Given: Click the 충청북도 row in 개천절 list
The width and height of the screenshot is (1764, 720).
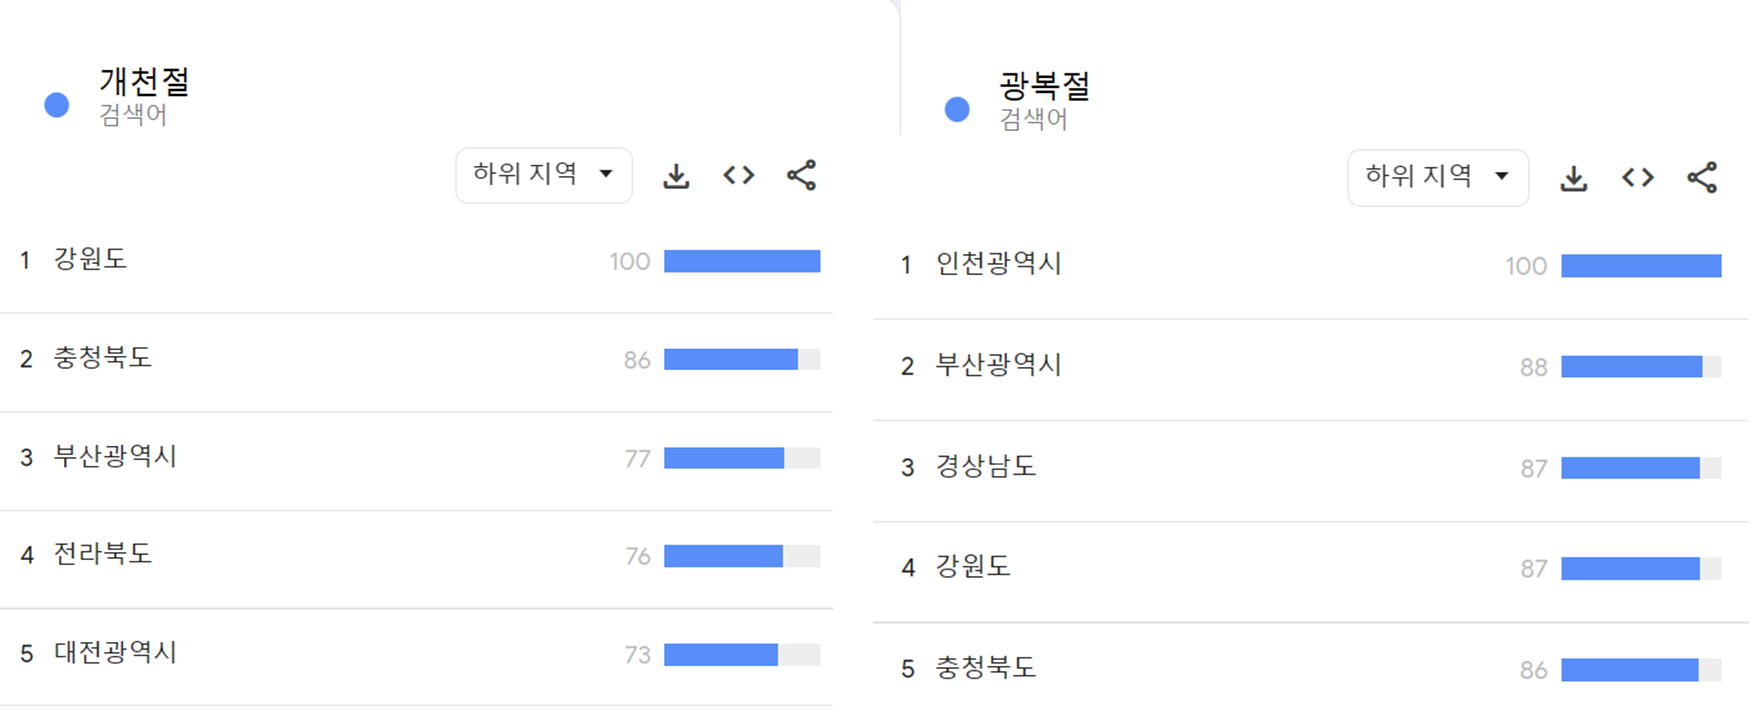Looking at the screenshot, I should pos(101,358).
